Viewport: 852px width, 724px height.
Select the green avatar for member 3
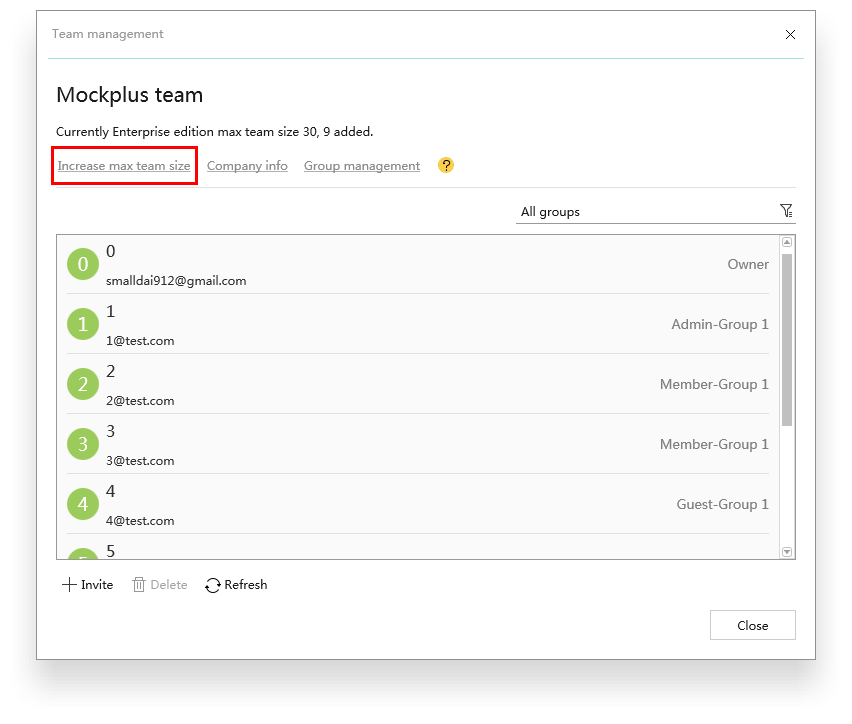pos(83,444)
